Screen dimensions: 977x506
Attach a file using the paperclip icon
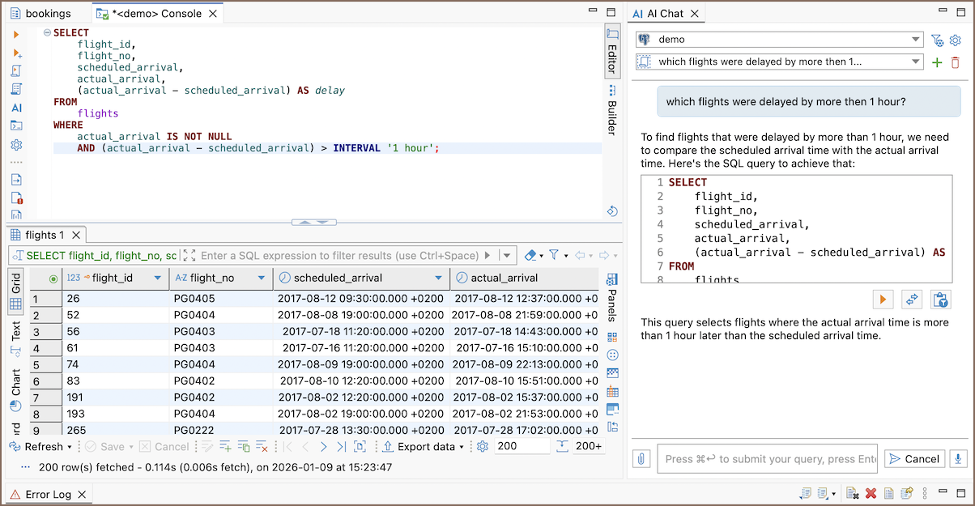(x=641, y=459)
